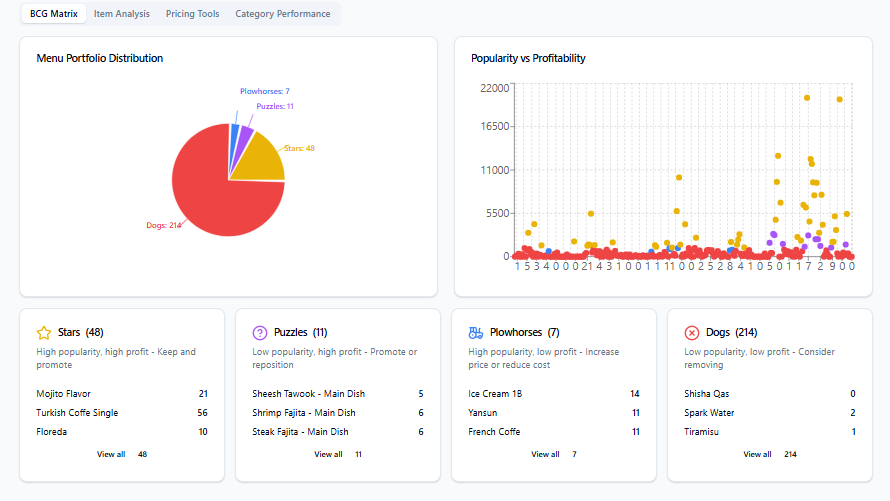Image resolution: width=890 pixels, height=501 pixels.
Task: Click the Plowhorses tractor icon
Action: point(476,332)
